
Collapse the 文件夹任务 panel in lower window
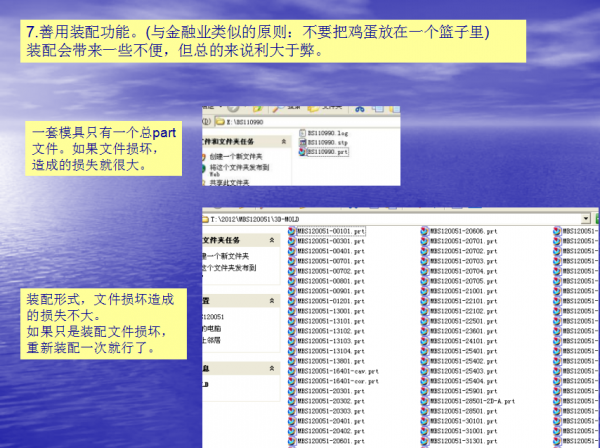[x=272, y=240]
